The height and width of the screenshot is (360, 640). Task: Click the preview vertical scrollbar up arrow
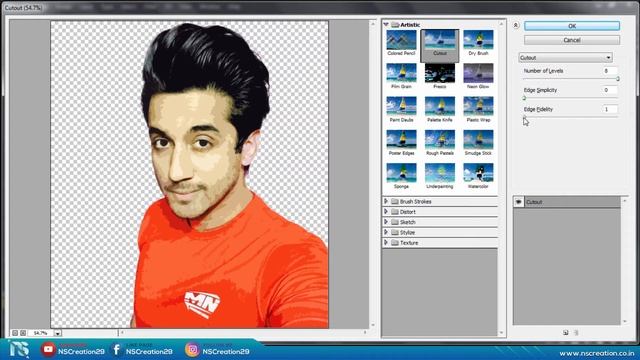(372, 24)
